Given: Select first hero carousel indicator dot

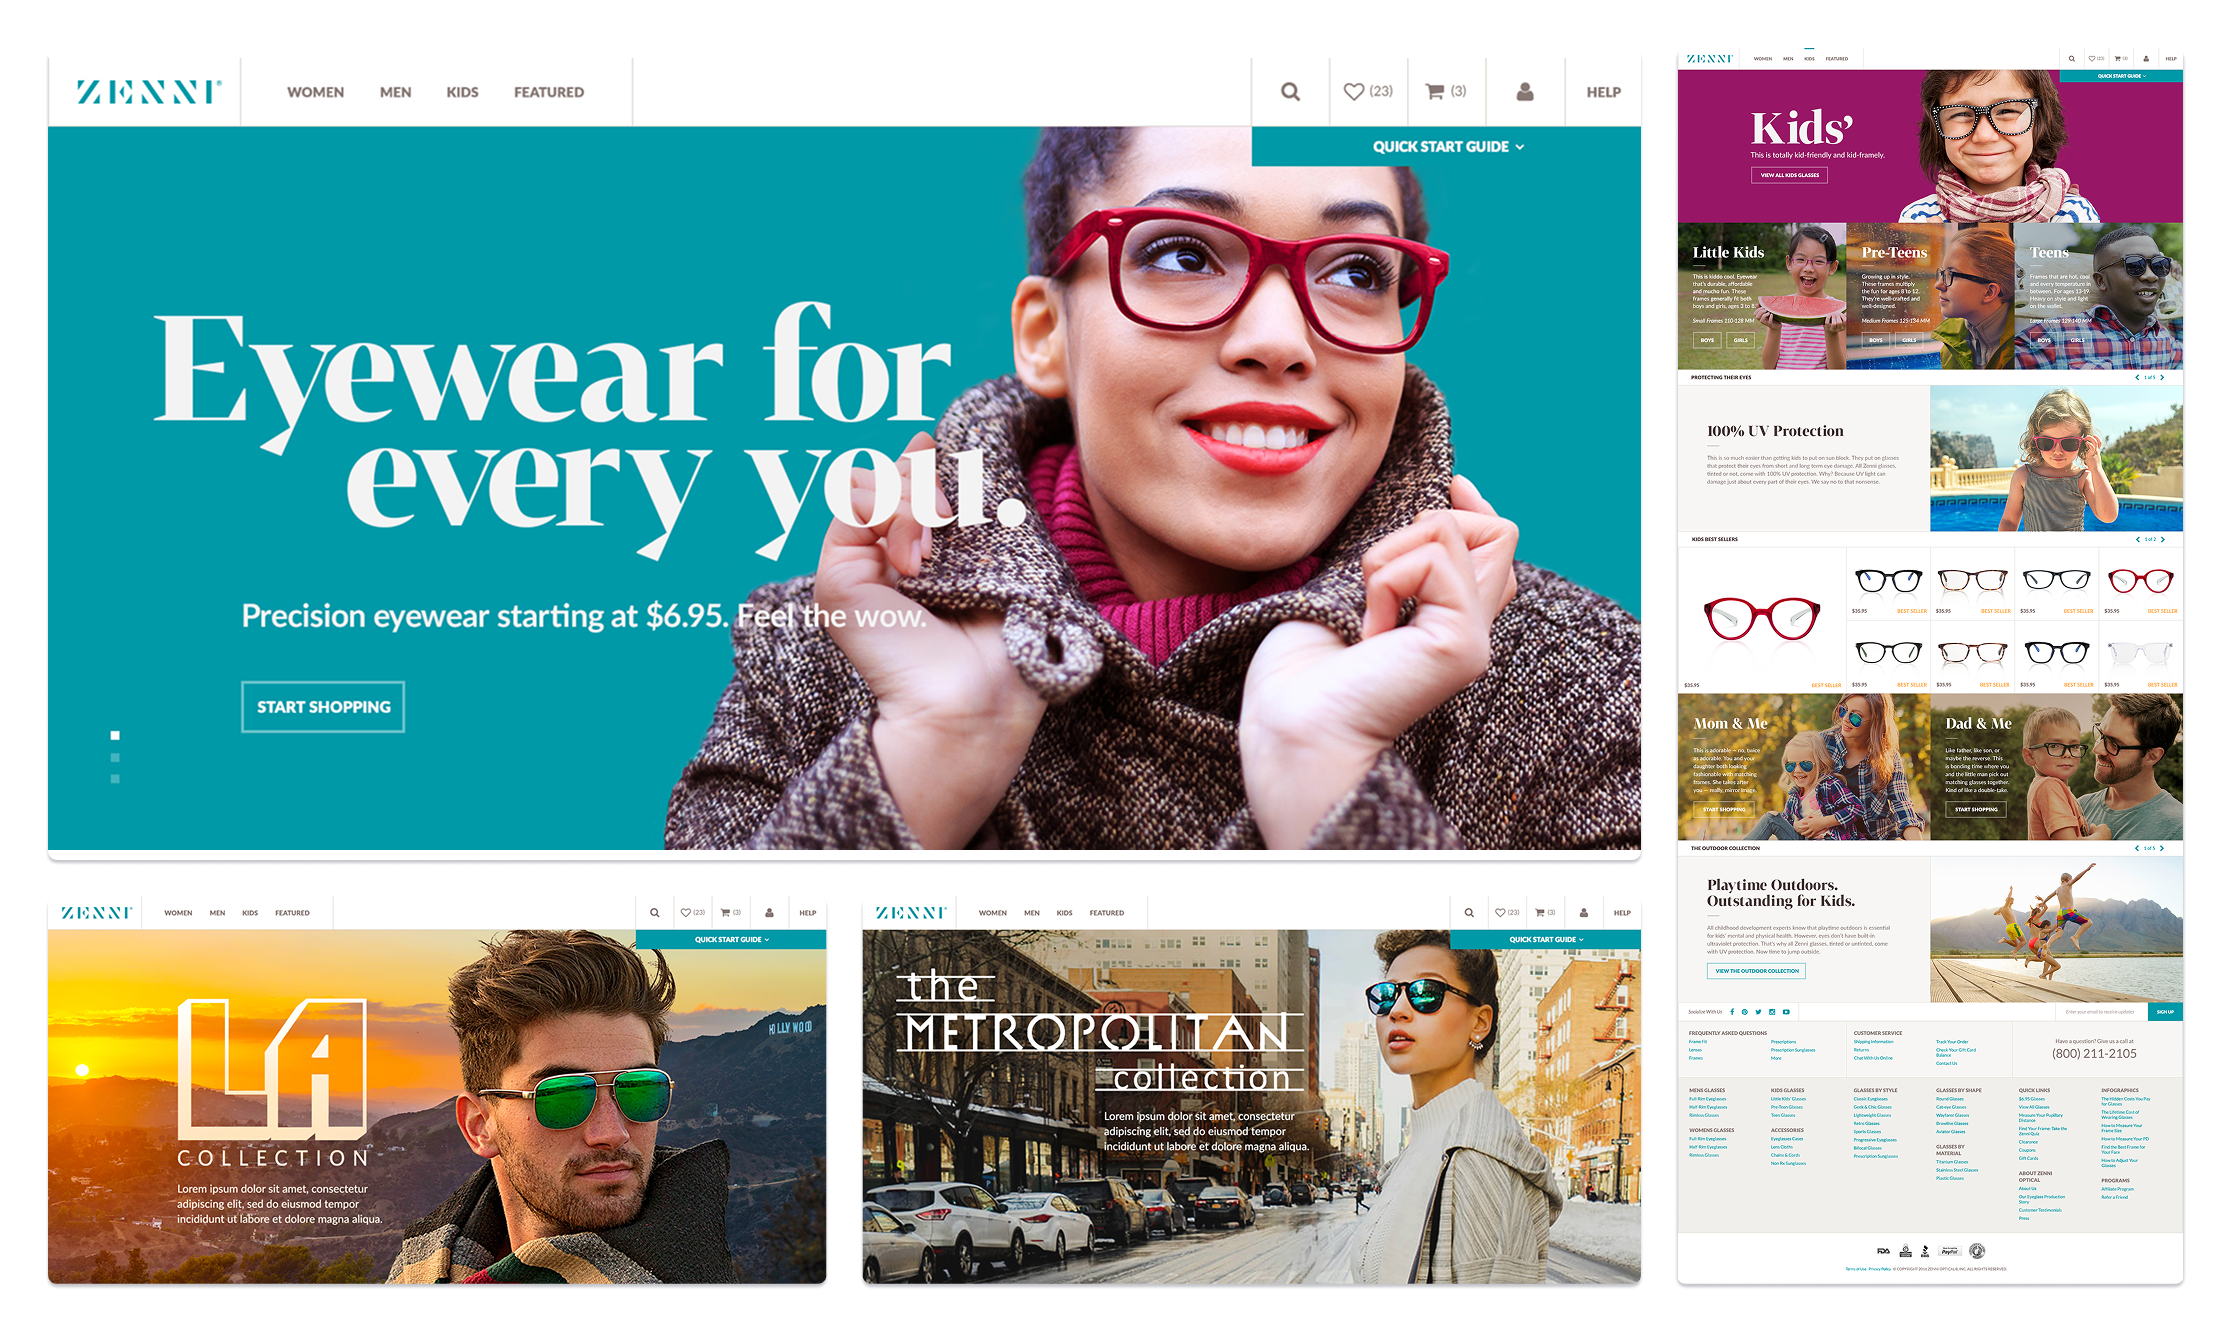Looking at the screenshot, I should [x=115, y=735].
